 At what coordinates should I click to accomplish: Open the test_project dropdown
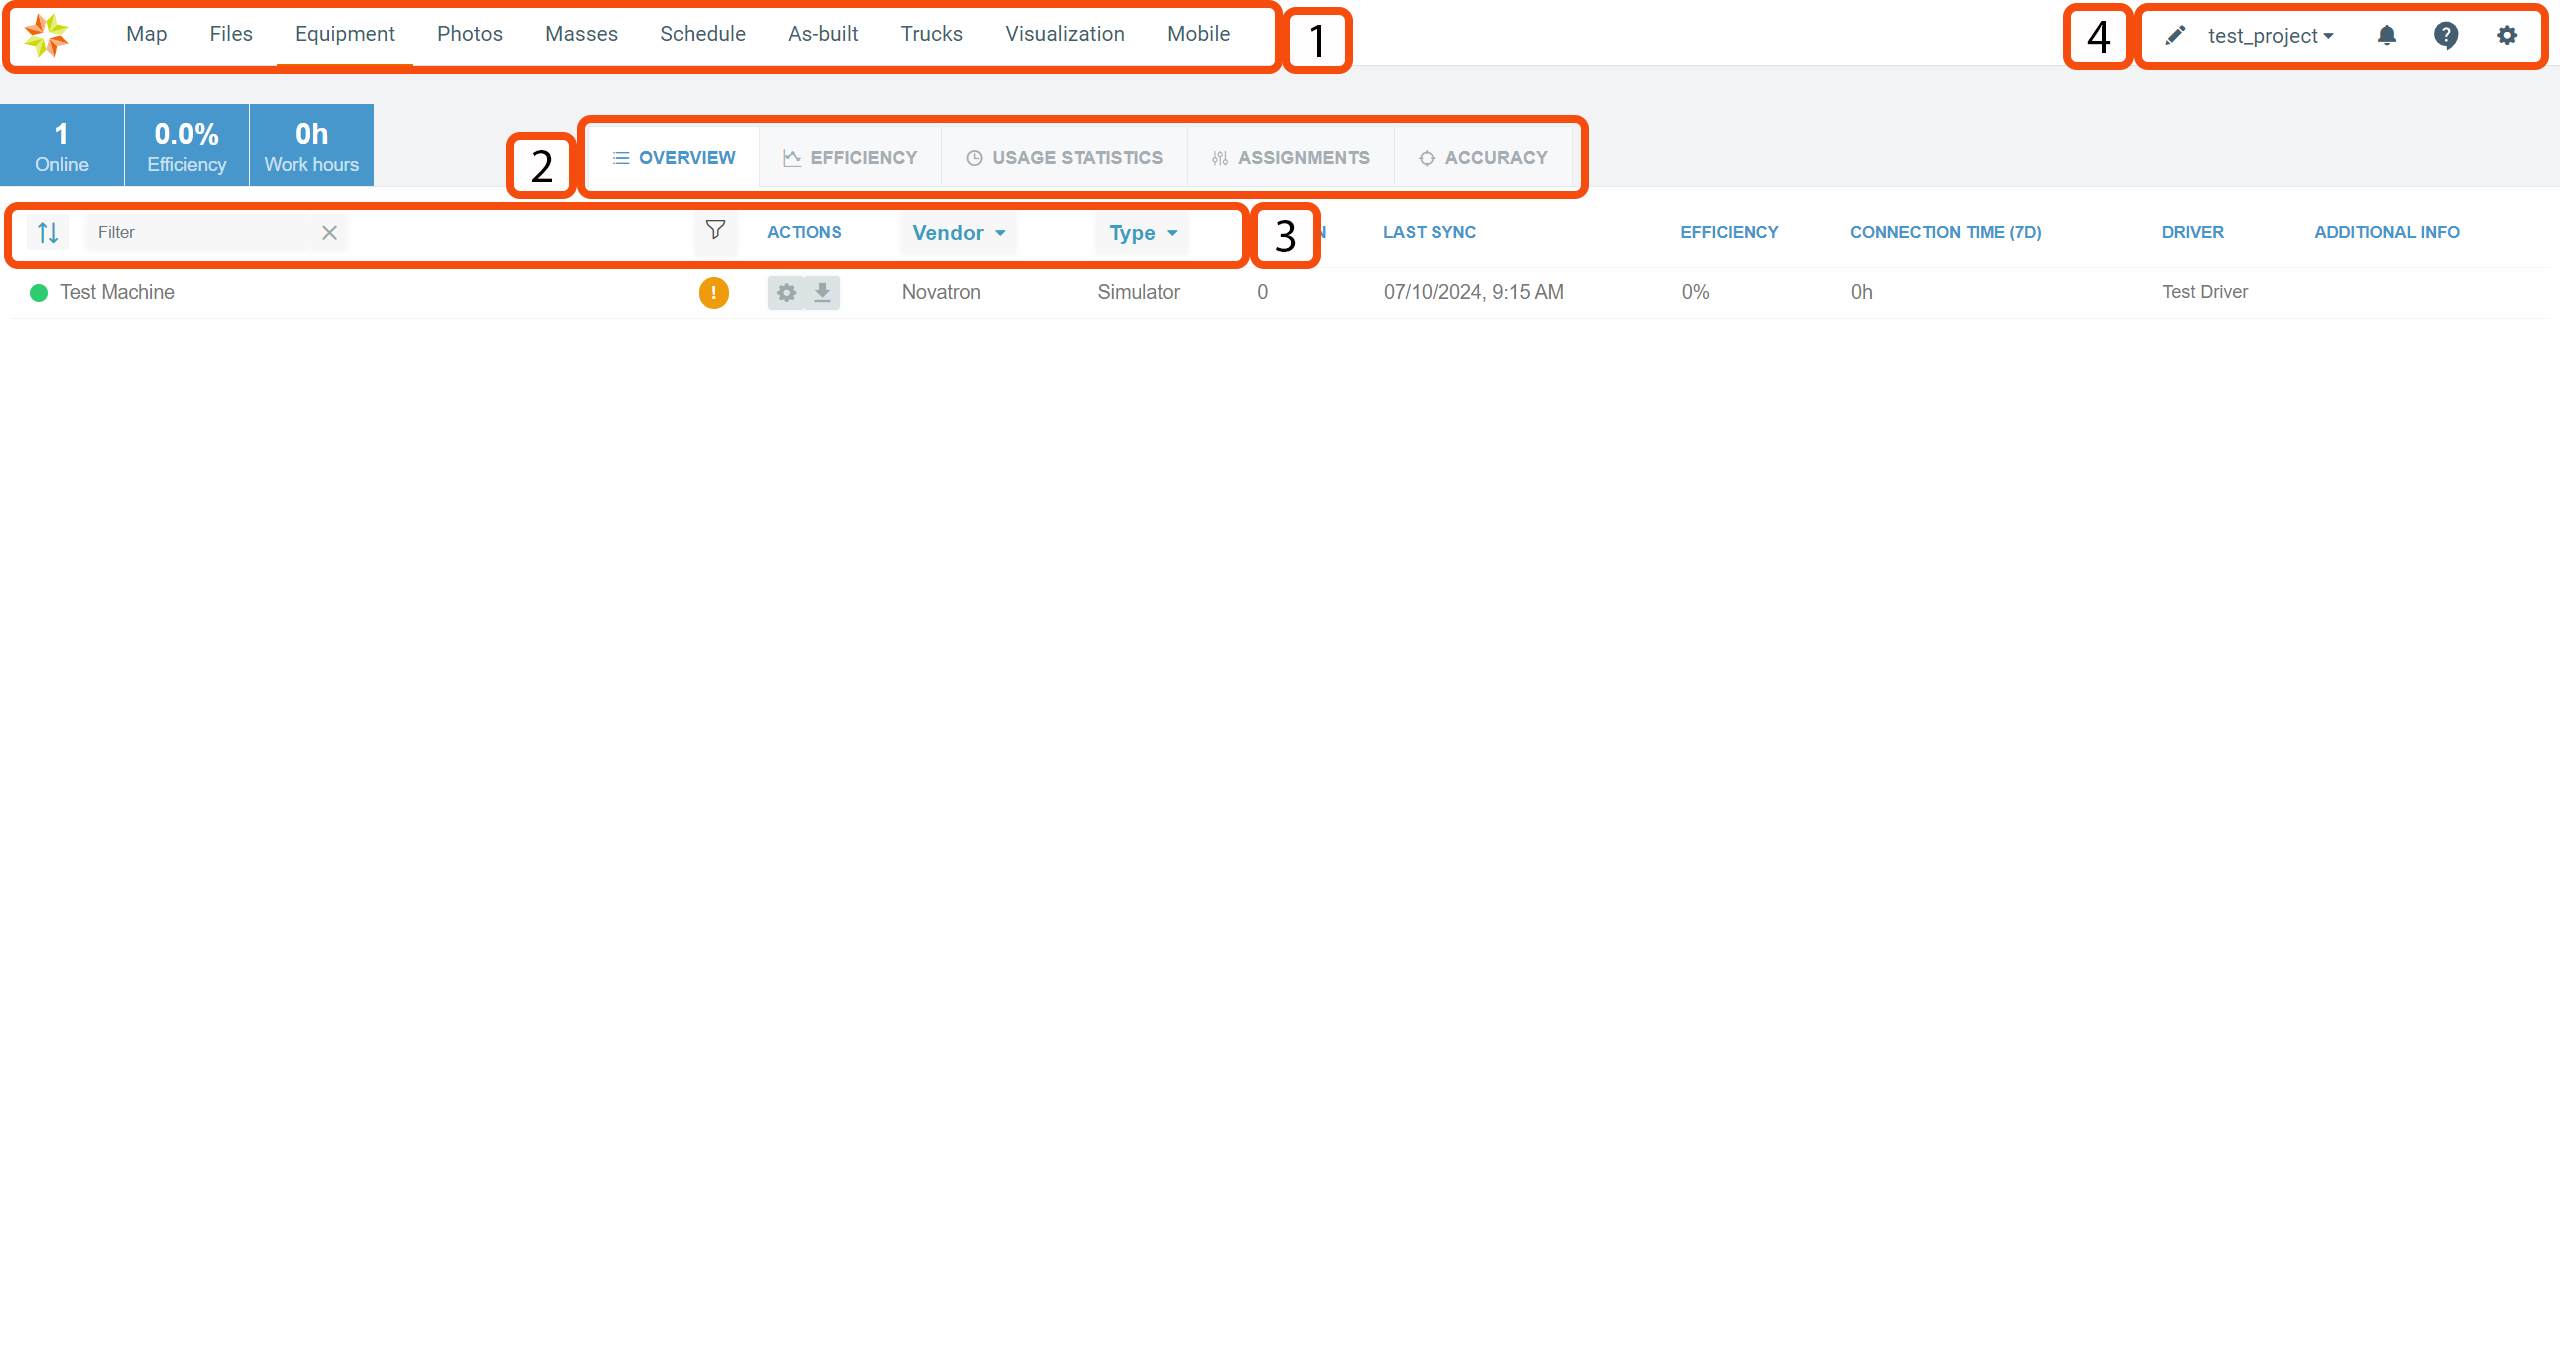[2270, 36]
